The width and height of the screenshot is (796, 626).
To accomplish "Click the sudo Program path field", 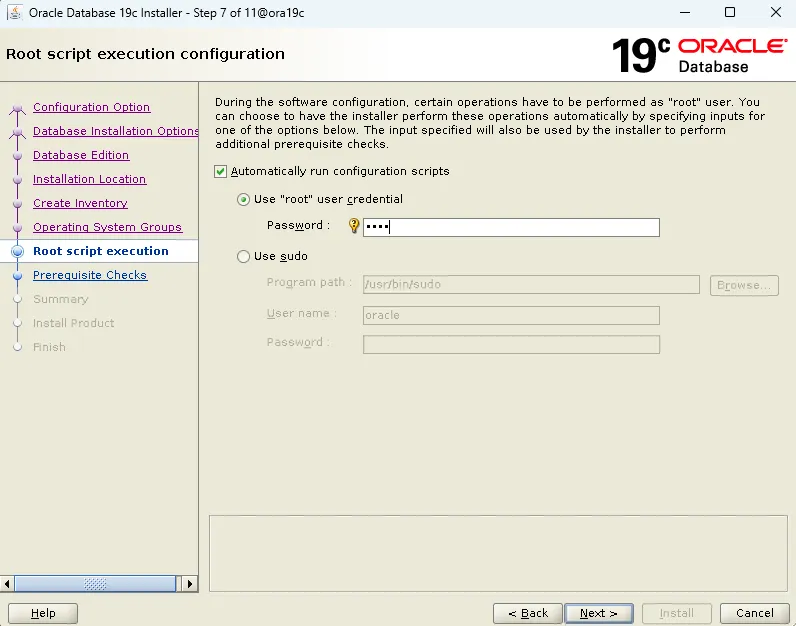I will tap(531, 284).
